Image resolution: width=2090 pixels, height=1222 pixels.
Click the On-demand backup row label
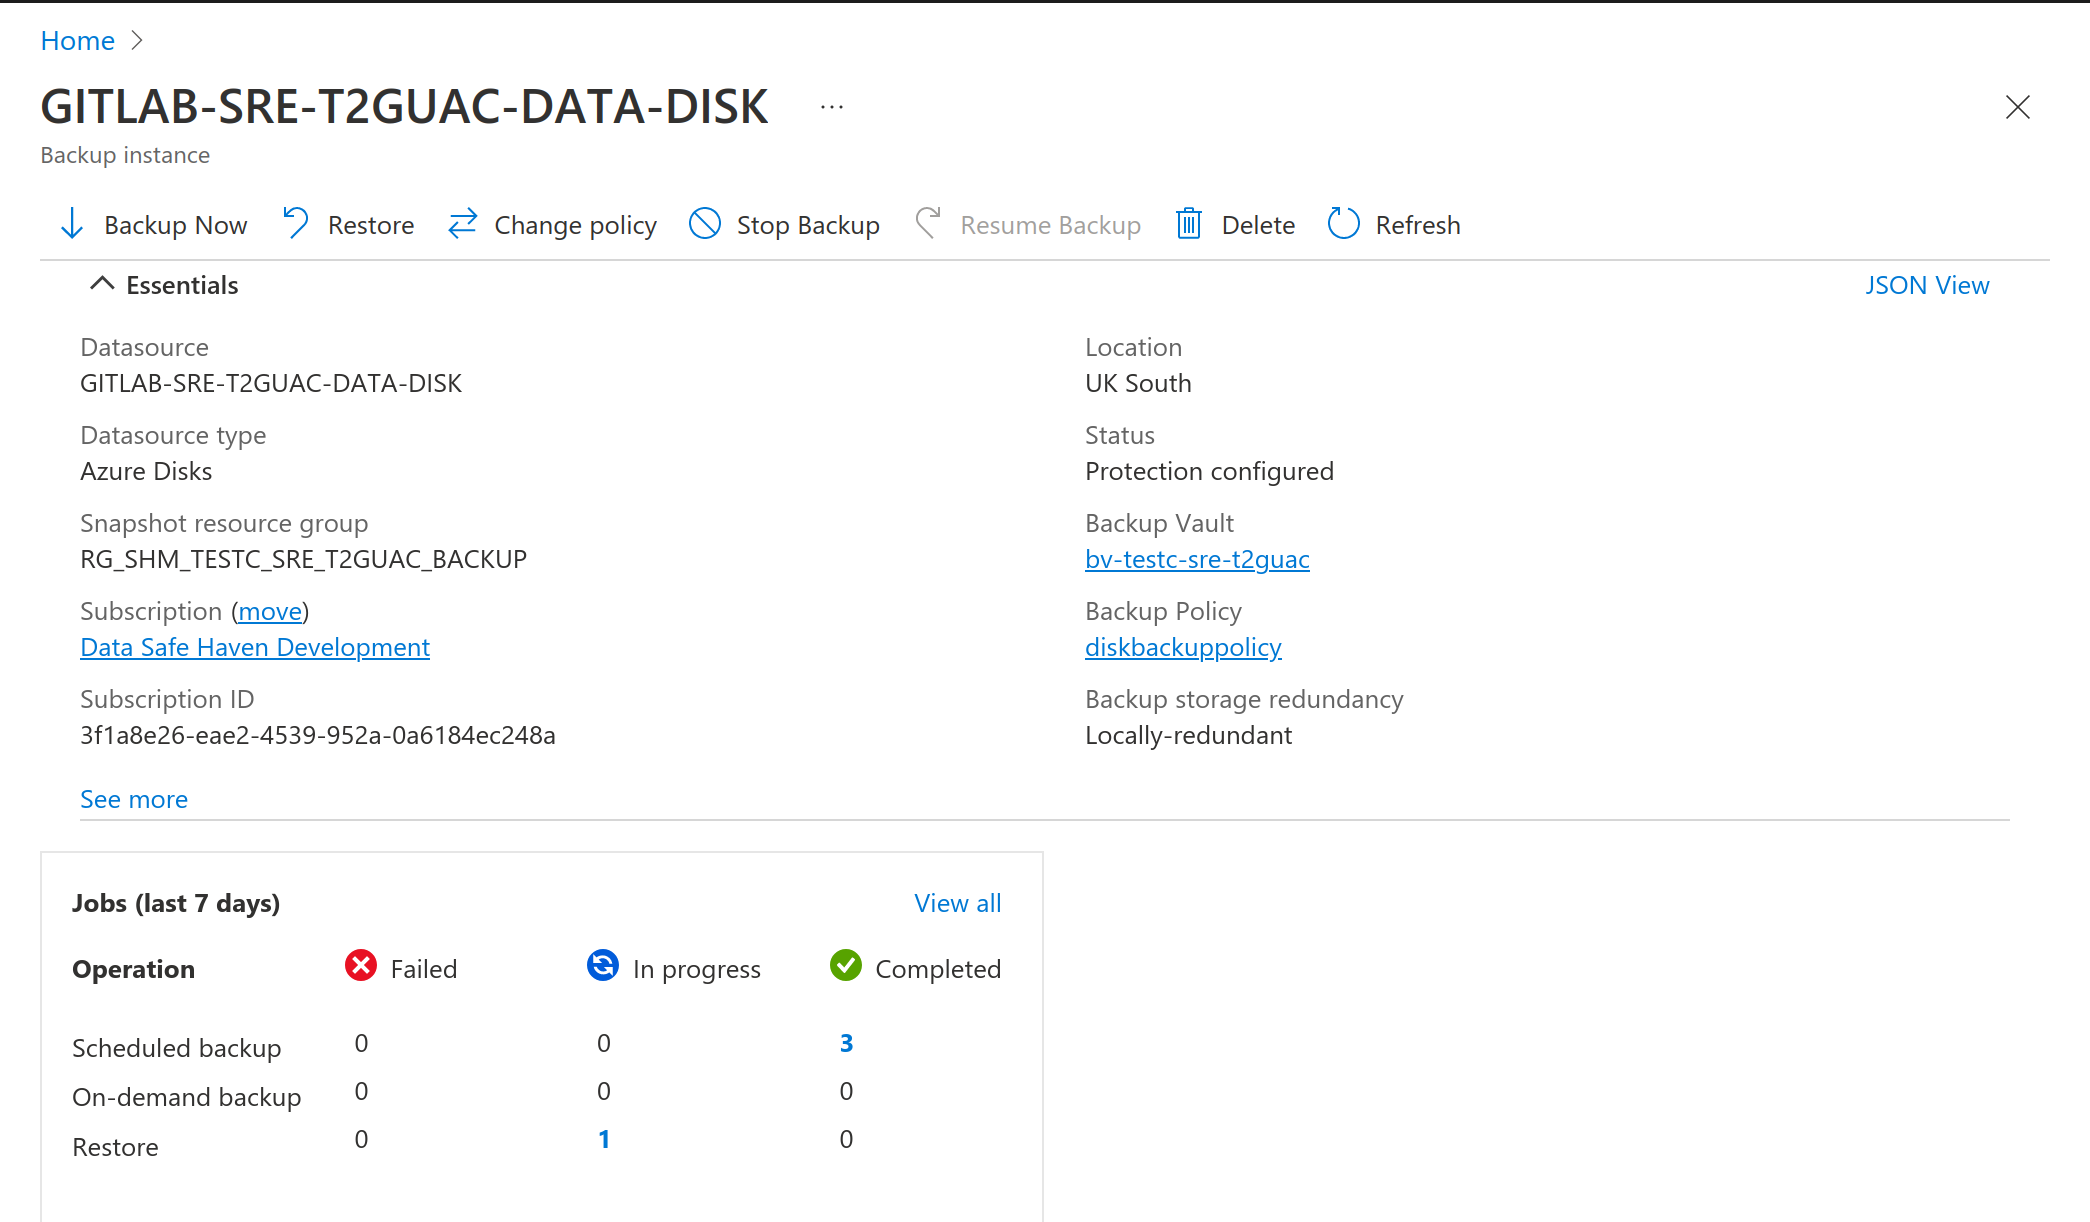click(187, 1097)
